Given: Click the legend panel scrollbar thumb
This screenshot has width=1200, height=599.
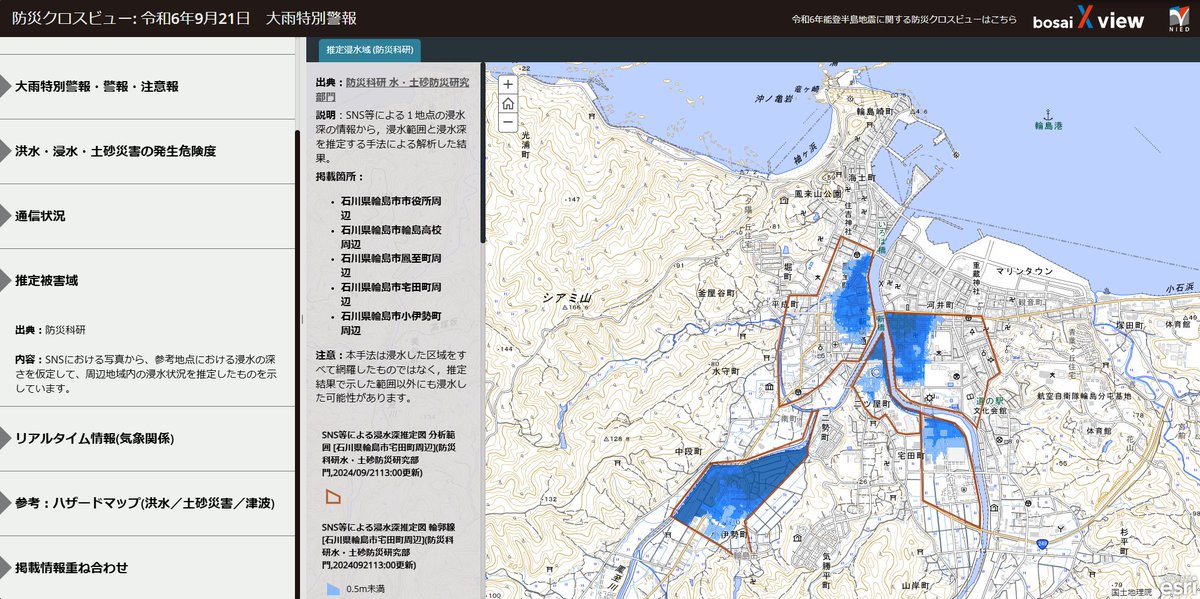Looking at the screenshot, I should coord(484,152).
